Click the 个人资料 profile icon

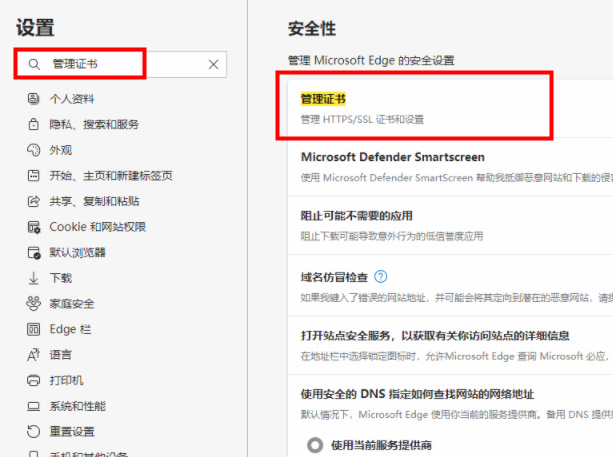(34, 99)
